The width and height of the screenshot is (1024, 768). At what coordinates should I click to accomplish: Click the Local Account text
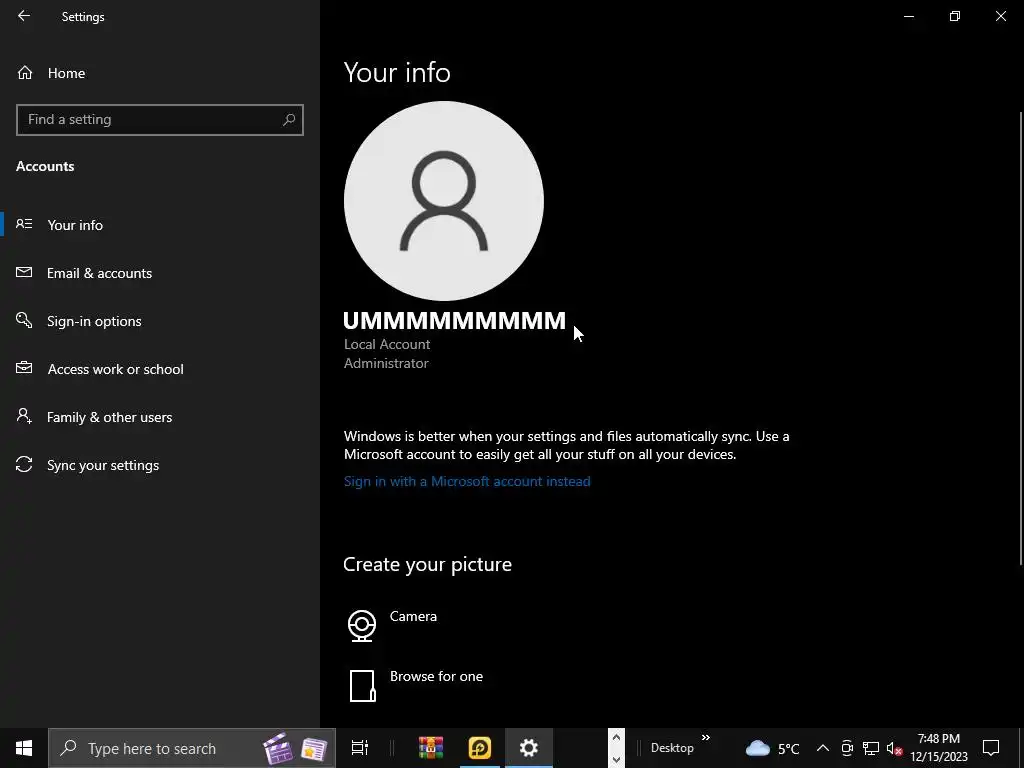(x=387, y=344)
